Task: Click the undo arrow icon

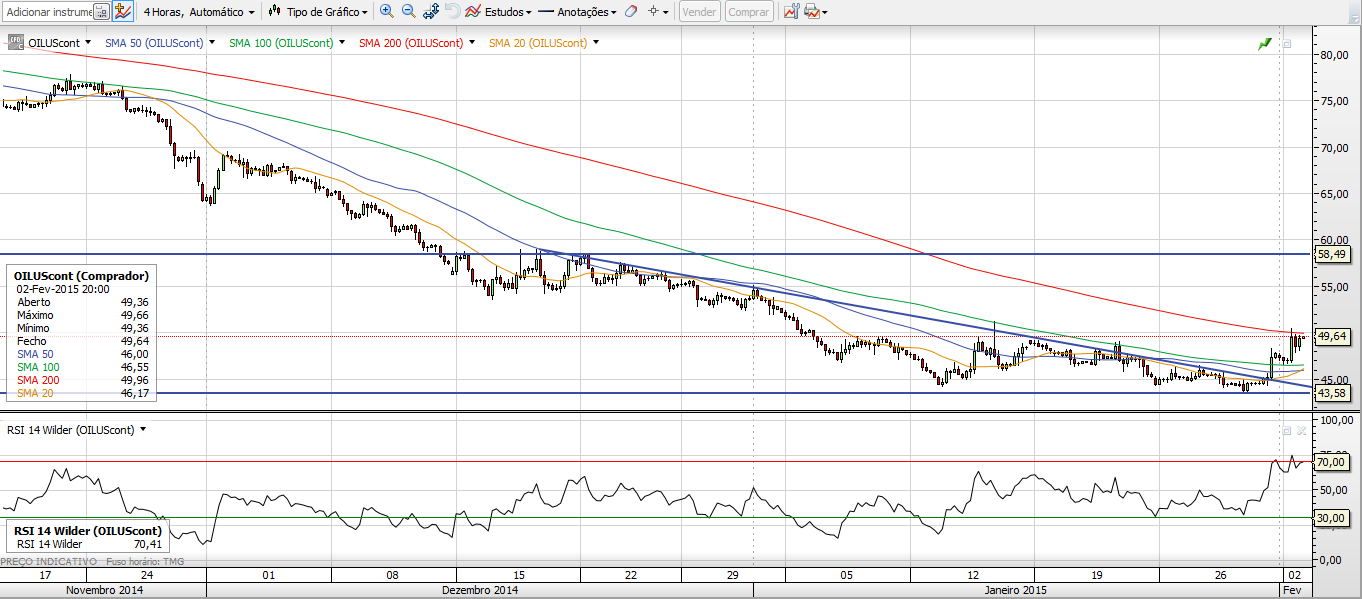Action: (452, 12)
